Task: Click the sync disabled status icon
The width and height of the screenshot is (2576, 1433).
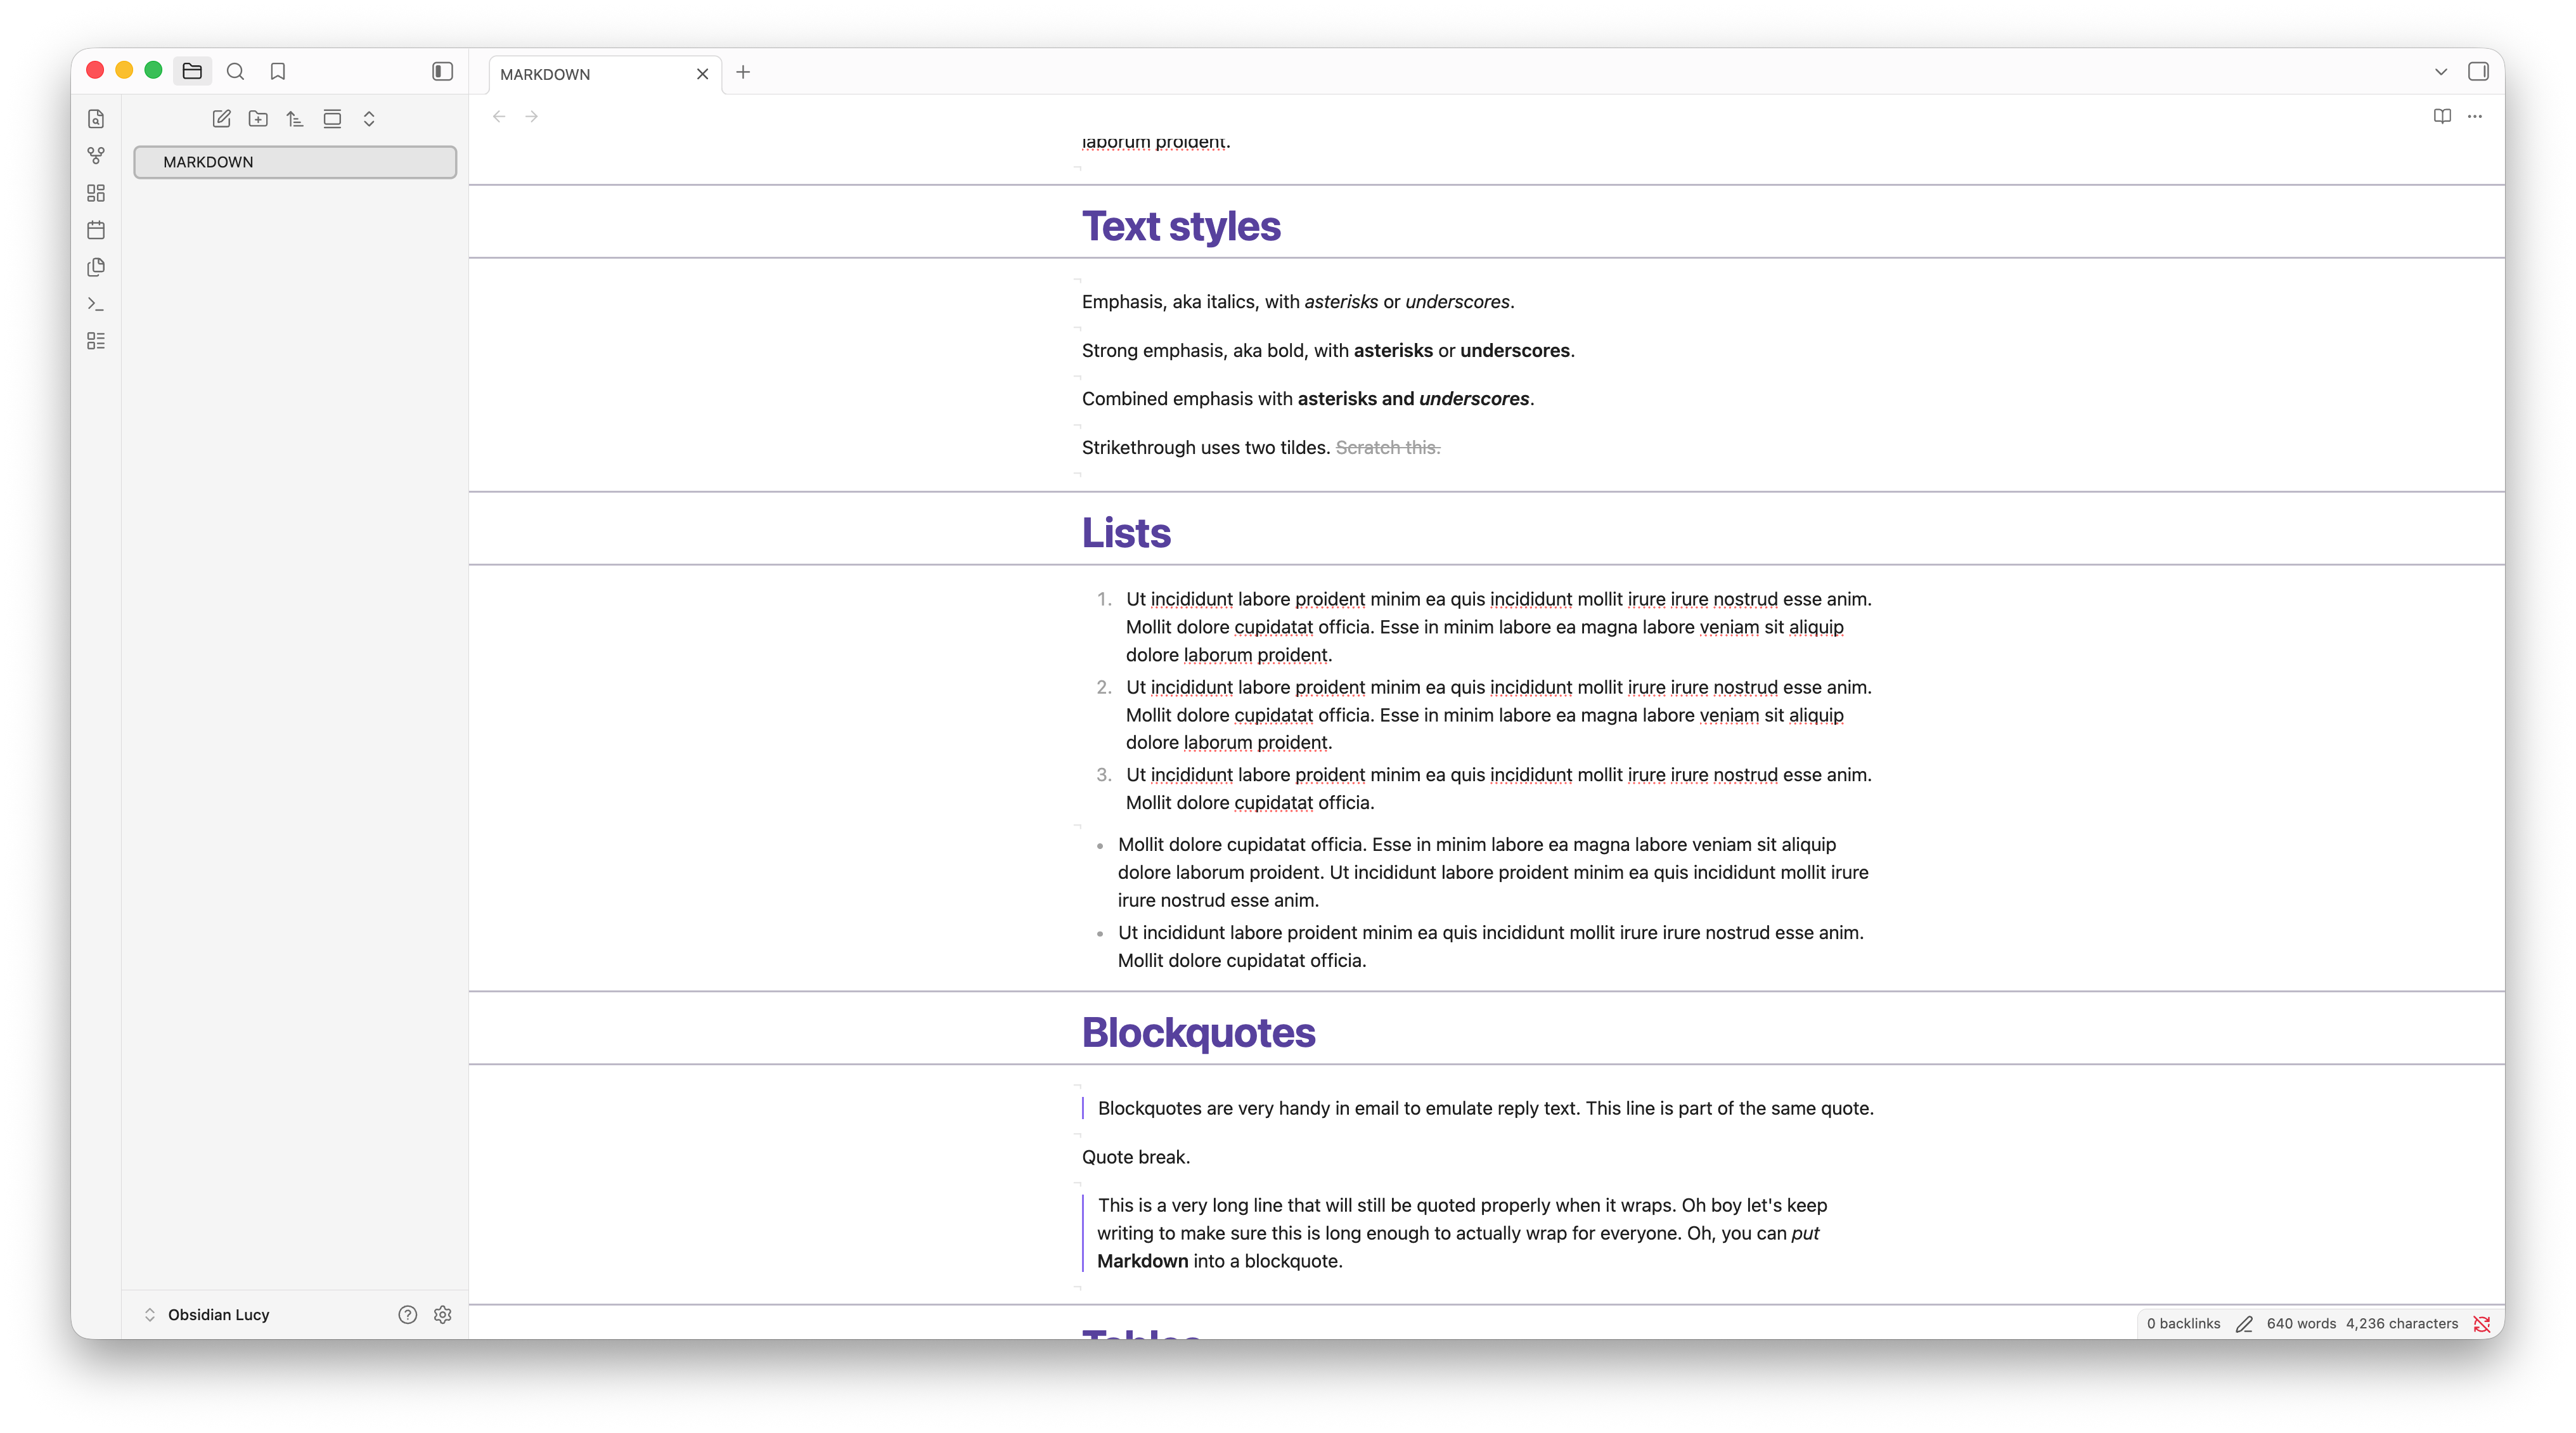Action: [x=2482, y=1323]
